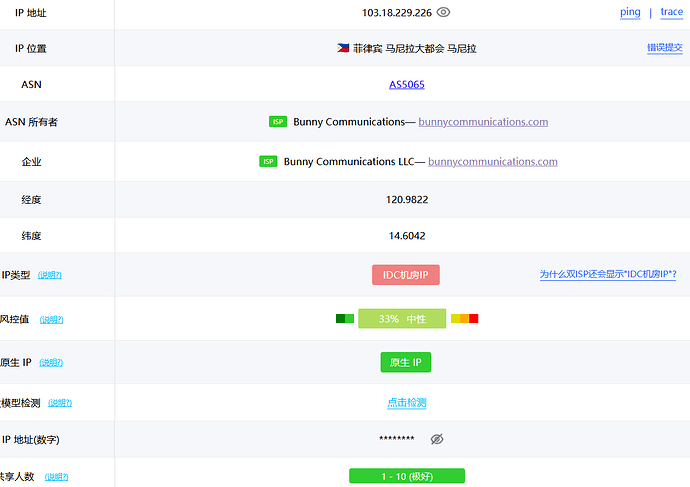This screenshot has height=487, width=690.
Task: Select the latitude value 14.6042
Action: (407, 236)
